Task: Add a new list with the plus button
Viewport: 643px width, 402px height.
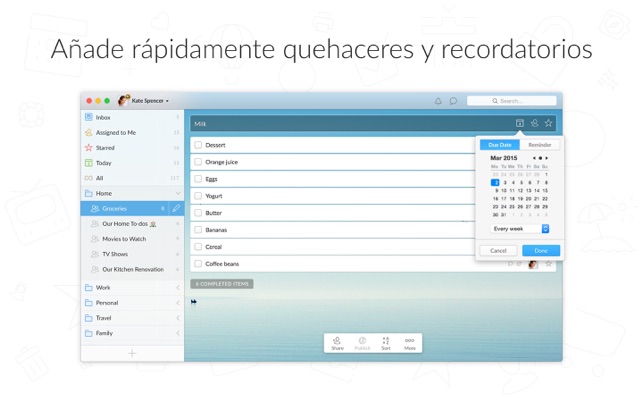Action: click(132, 353)
